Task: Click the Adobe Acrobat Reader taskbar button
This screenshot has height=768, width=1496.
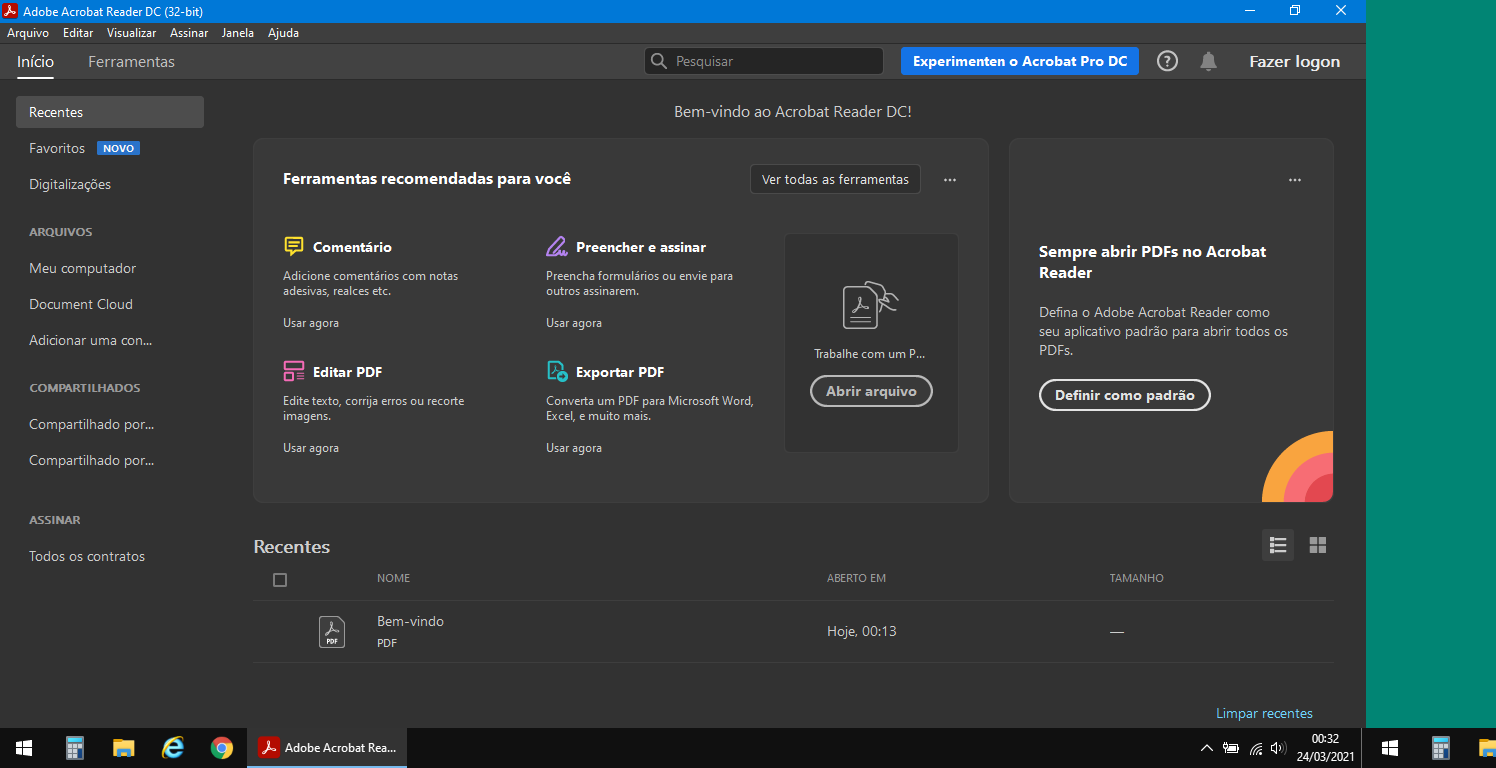Action: [327, 748]
